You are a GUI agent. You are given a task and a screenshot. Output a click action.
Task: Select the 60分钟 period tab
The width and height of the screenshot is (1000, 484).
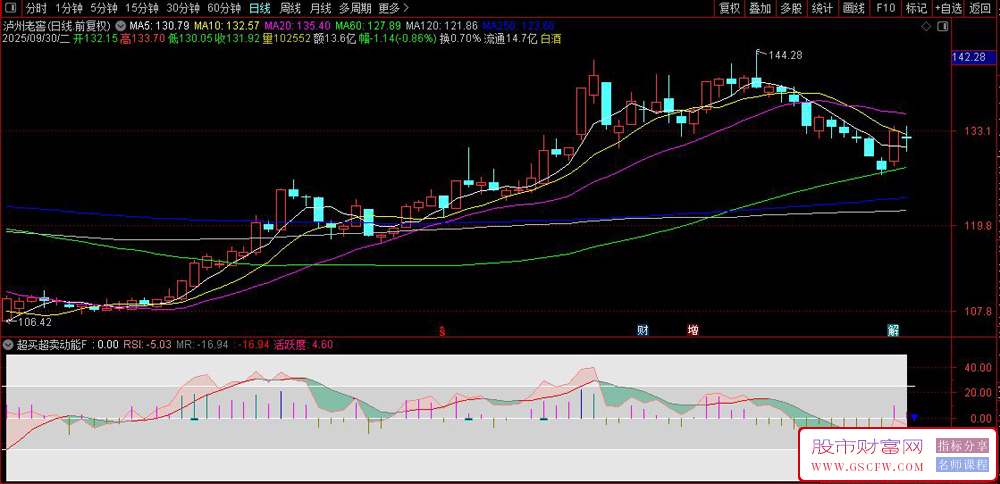click(223, 8)
